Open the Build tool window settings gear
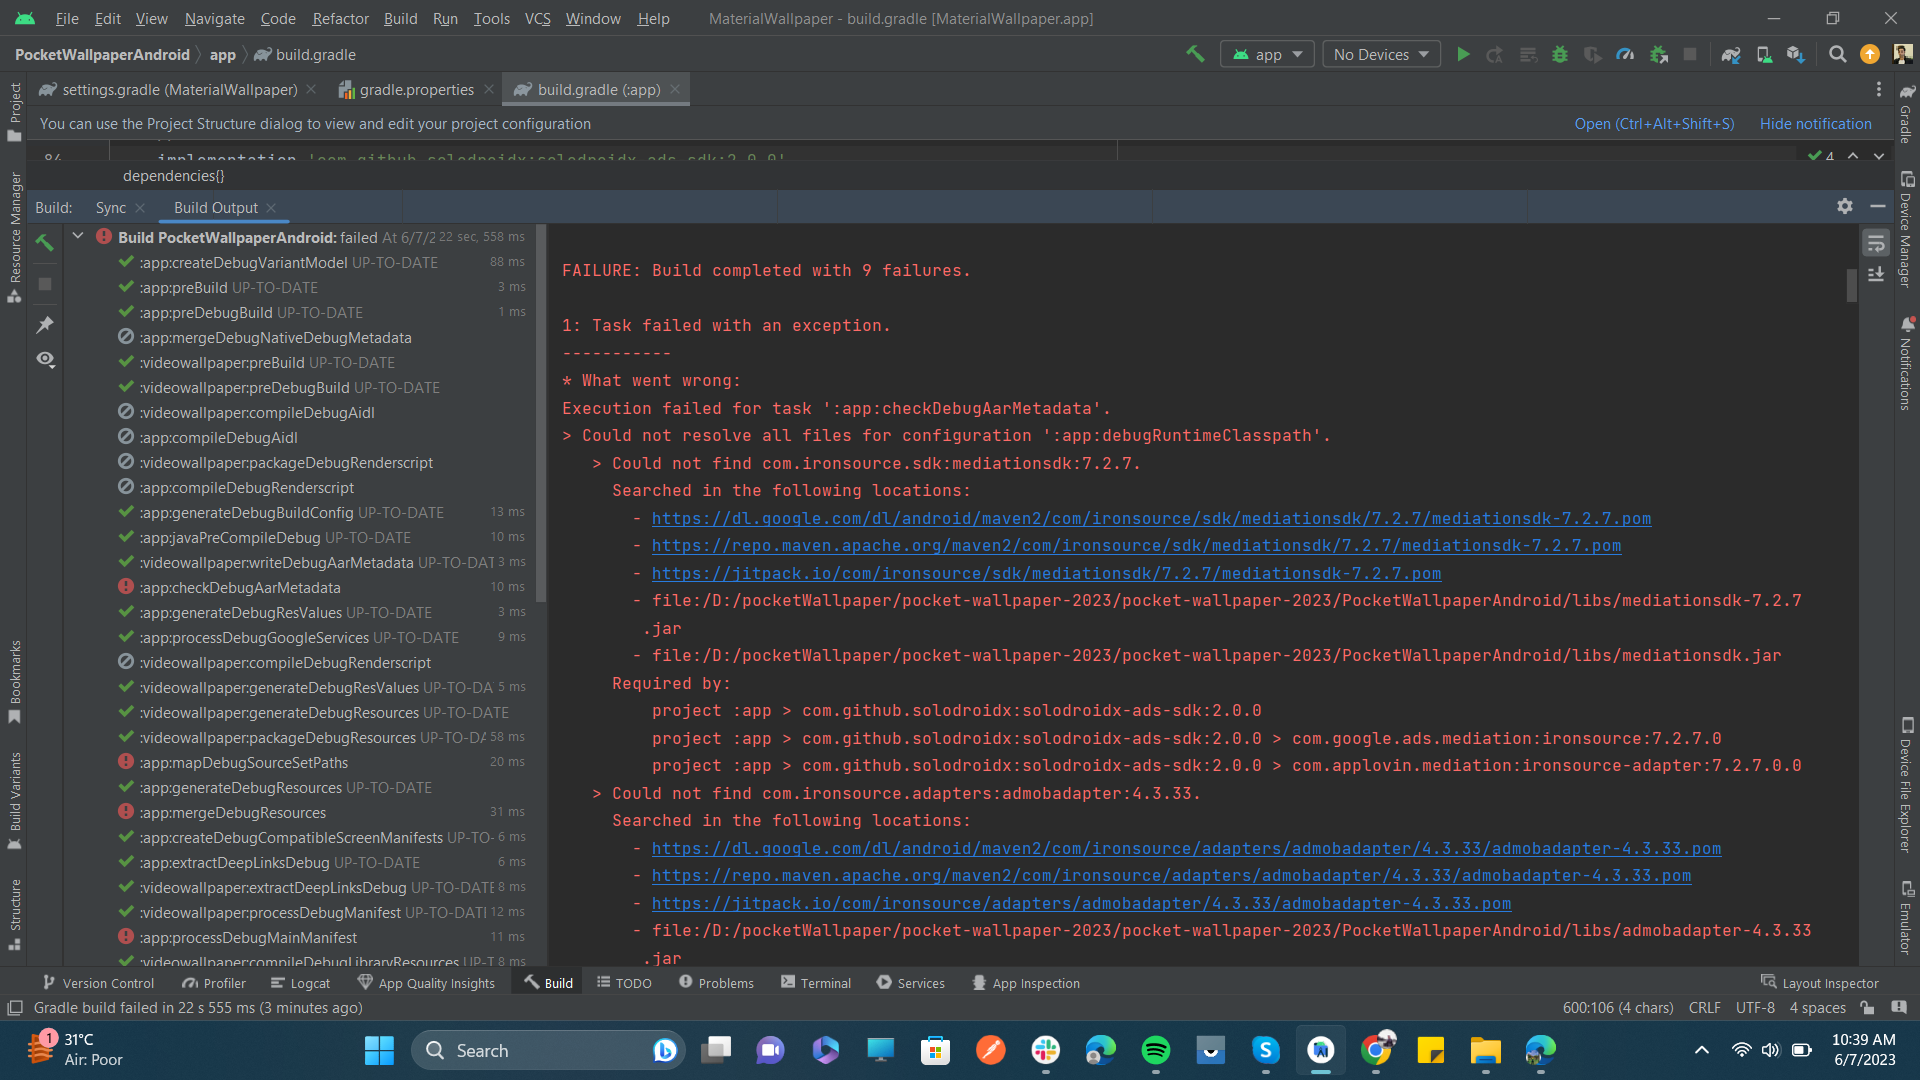 pos(1844,207)
